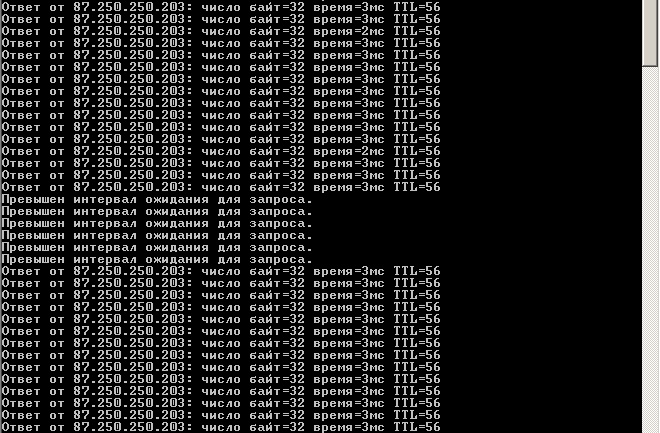Viewport: 660px width, 433px height.
Task: Click the scrollbar track below the thumb
Action: point(650,250)
